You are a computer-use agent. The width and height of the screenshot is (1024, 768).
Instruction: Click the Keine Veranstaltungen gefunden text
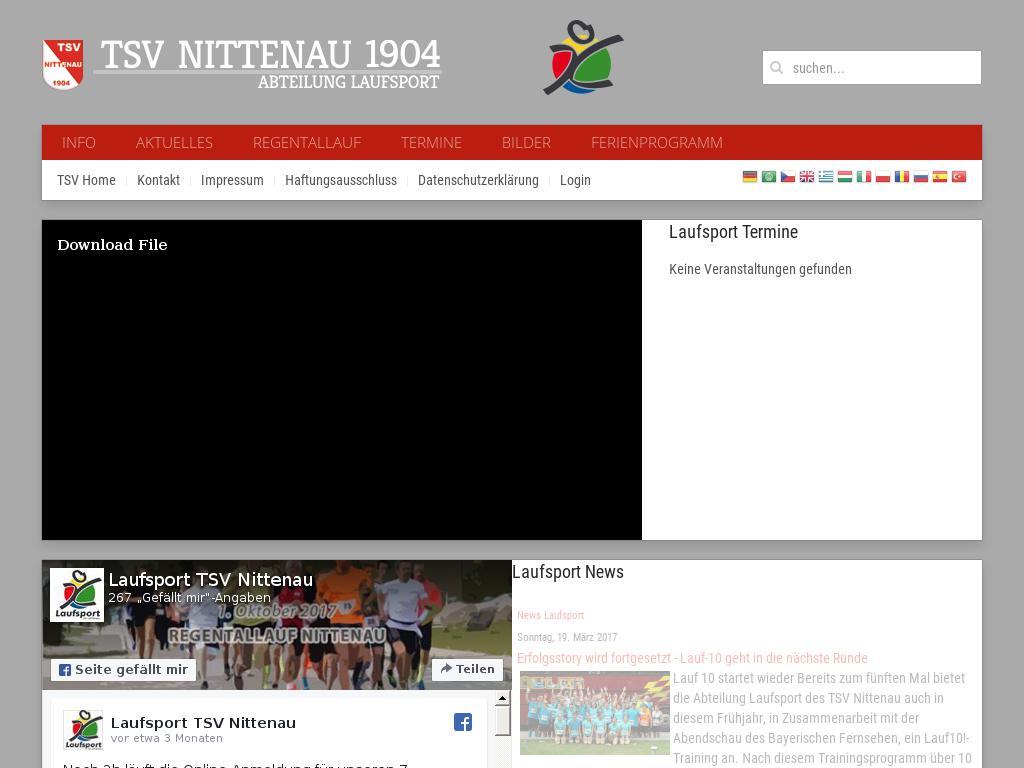tap(760, 269)
